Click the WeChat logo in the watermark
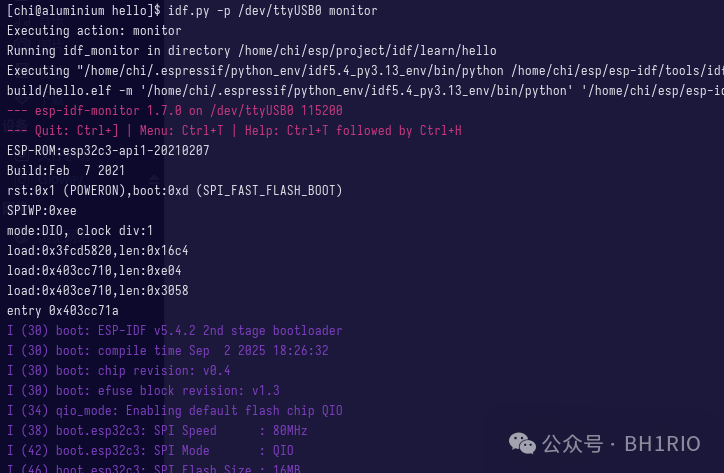 click(522, 443)
